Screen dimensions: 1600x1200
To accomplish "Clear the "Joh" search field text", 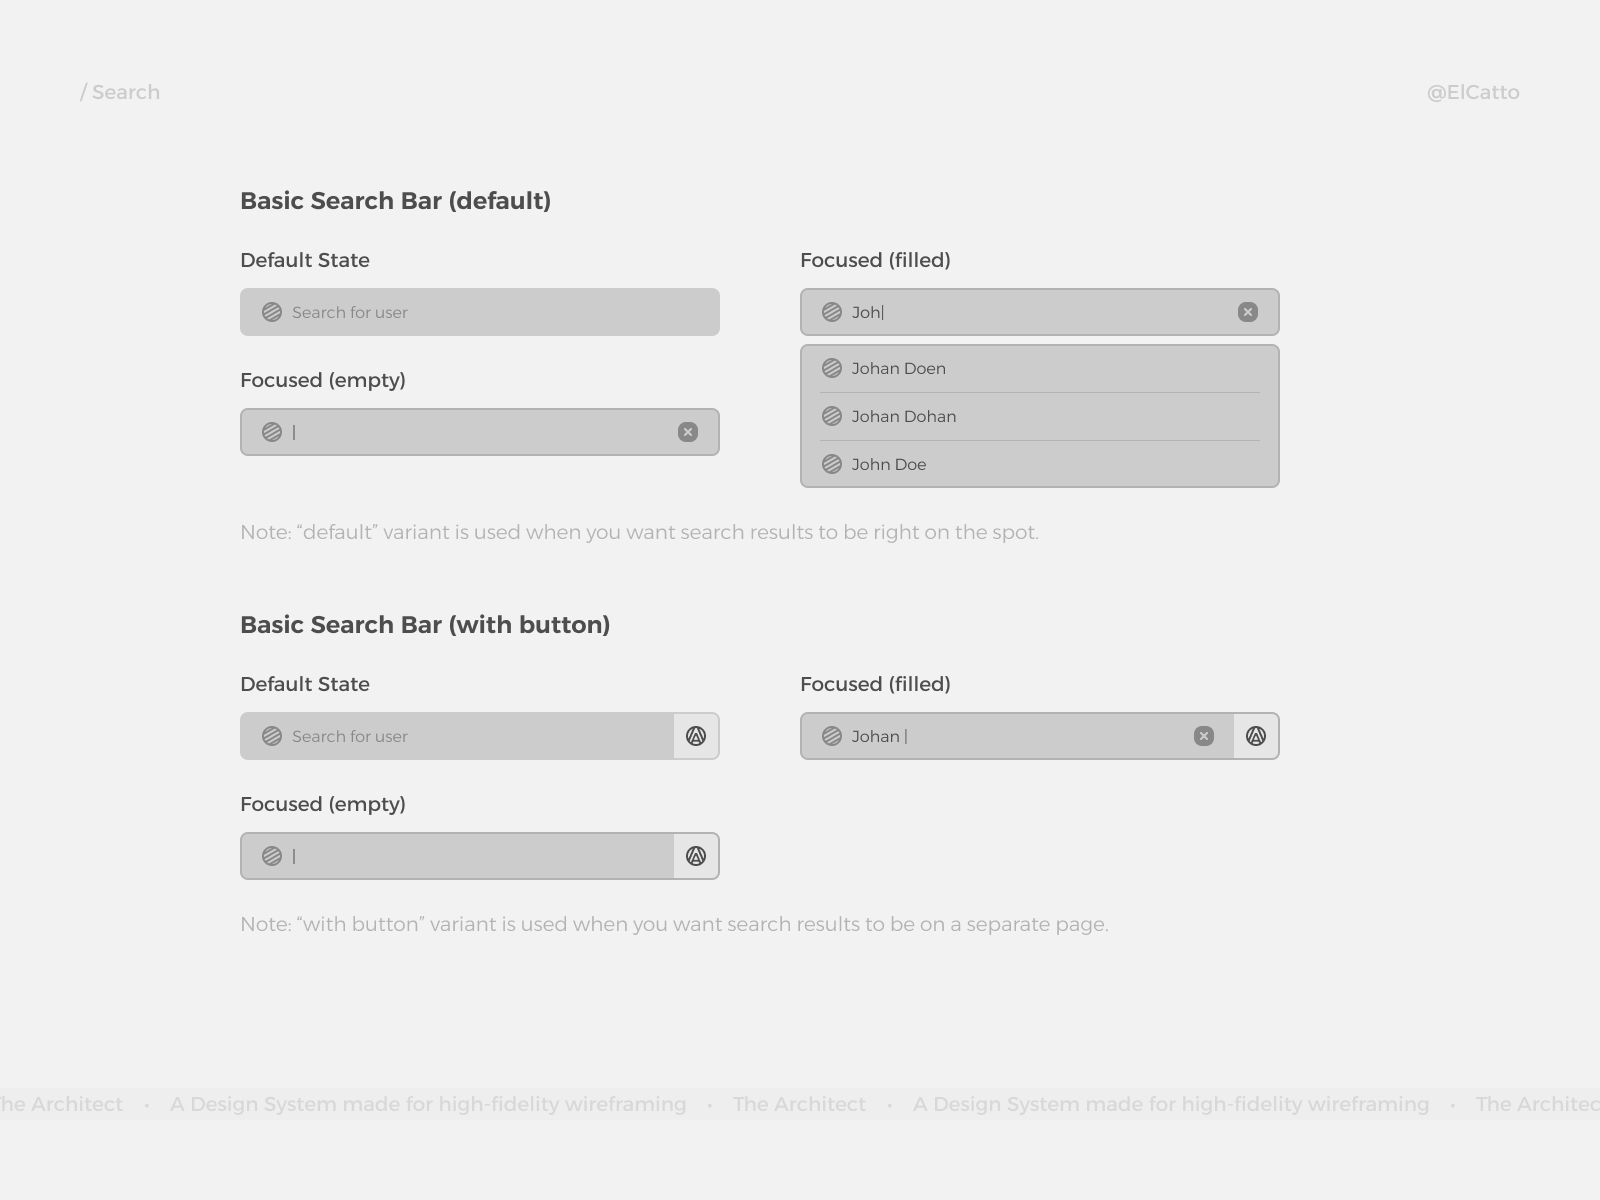I will 1248,312.
